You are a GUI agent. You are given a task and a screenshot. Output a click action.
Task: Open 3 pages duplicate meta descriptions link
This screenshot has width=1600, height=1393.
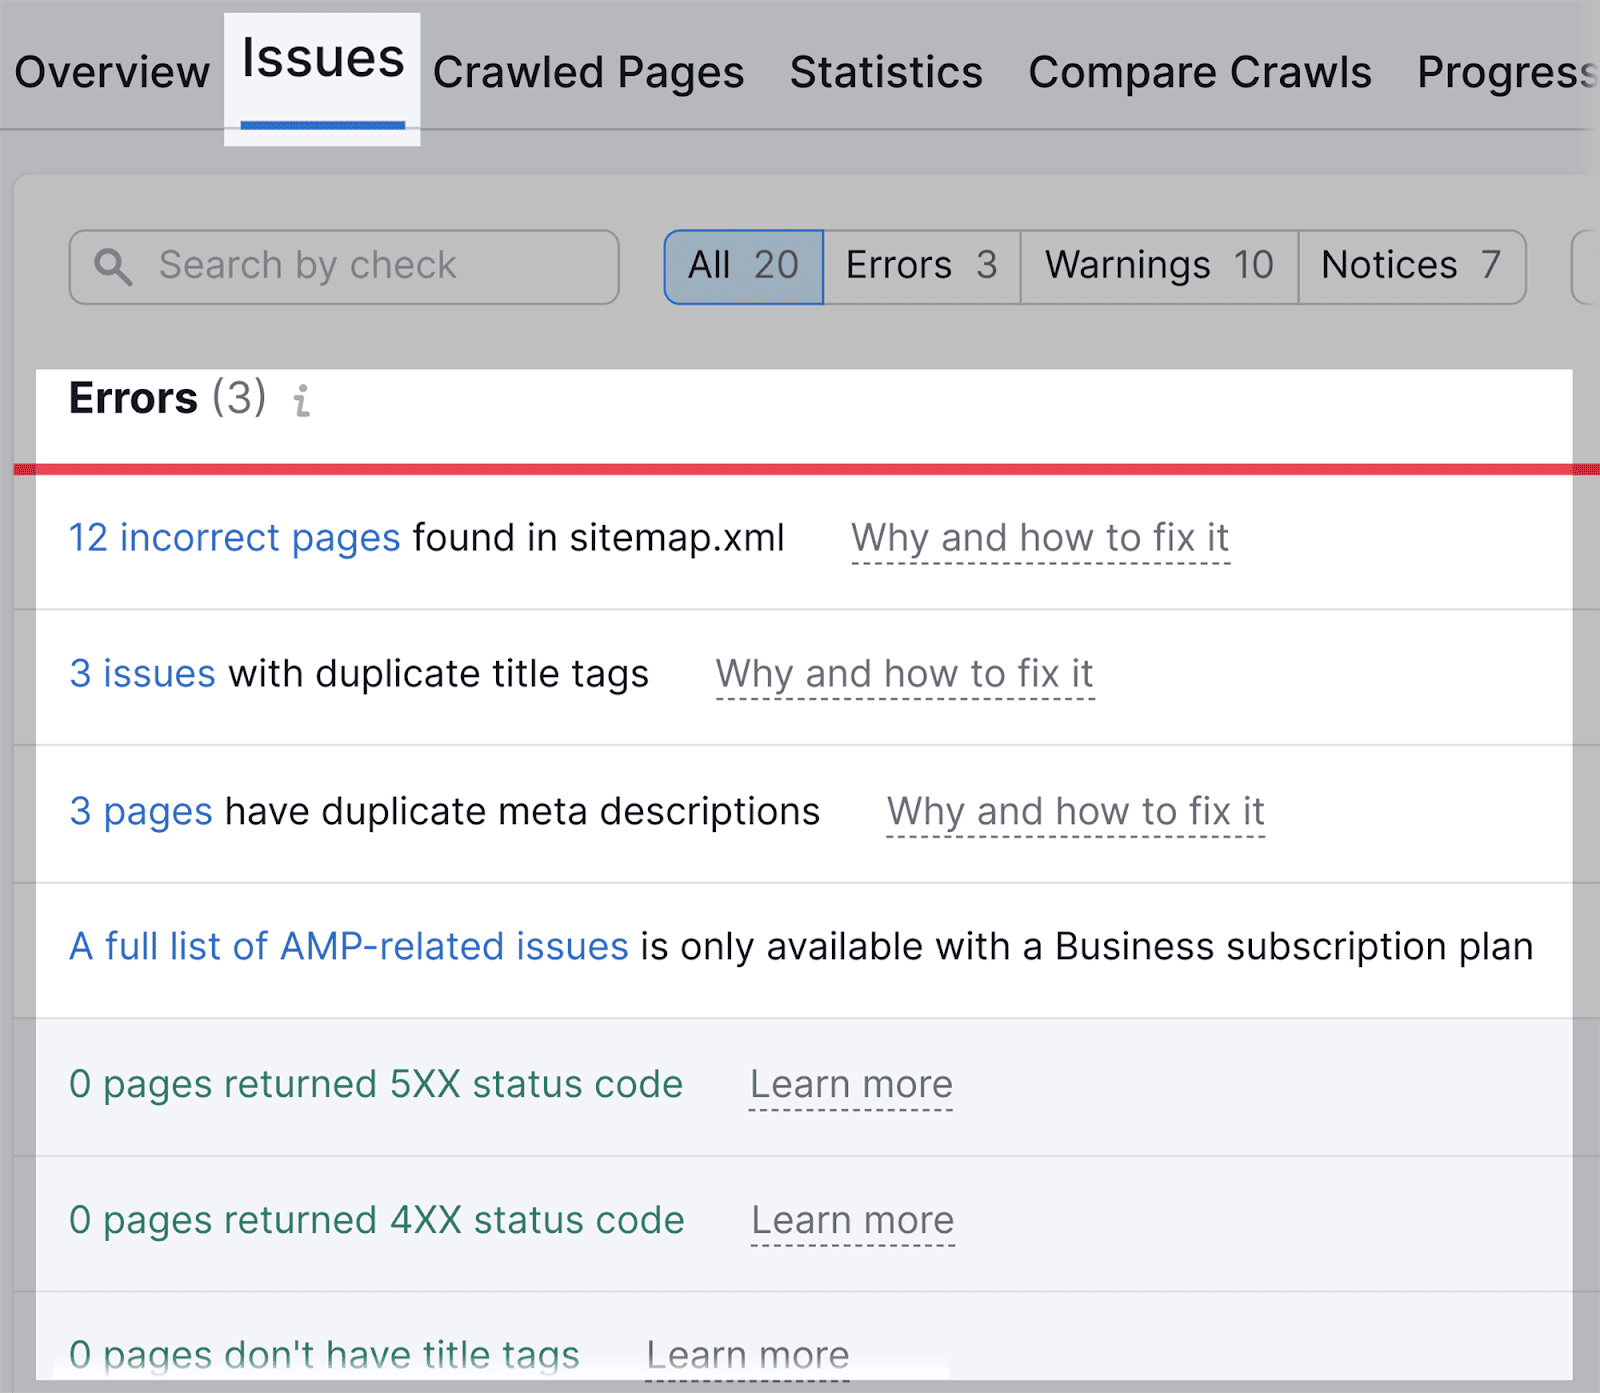140,811
